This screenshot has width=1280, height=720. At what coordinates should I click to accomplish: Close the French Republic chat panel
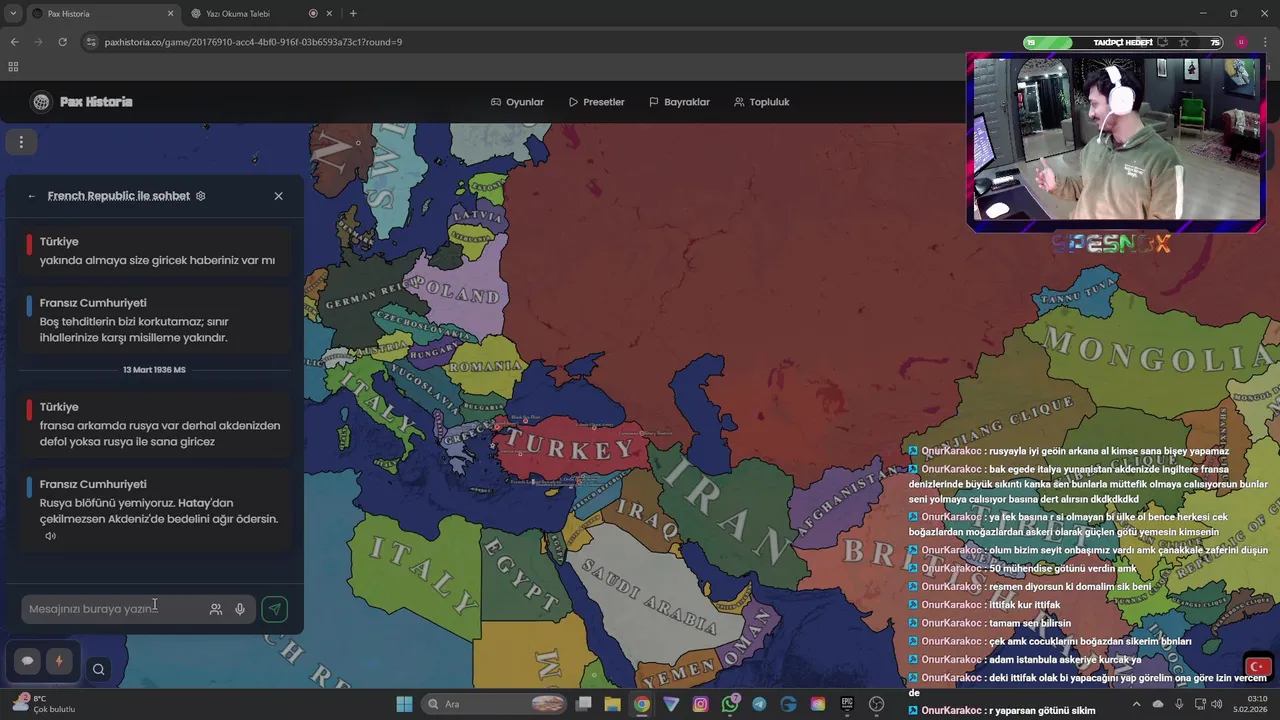point(278,196)
